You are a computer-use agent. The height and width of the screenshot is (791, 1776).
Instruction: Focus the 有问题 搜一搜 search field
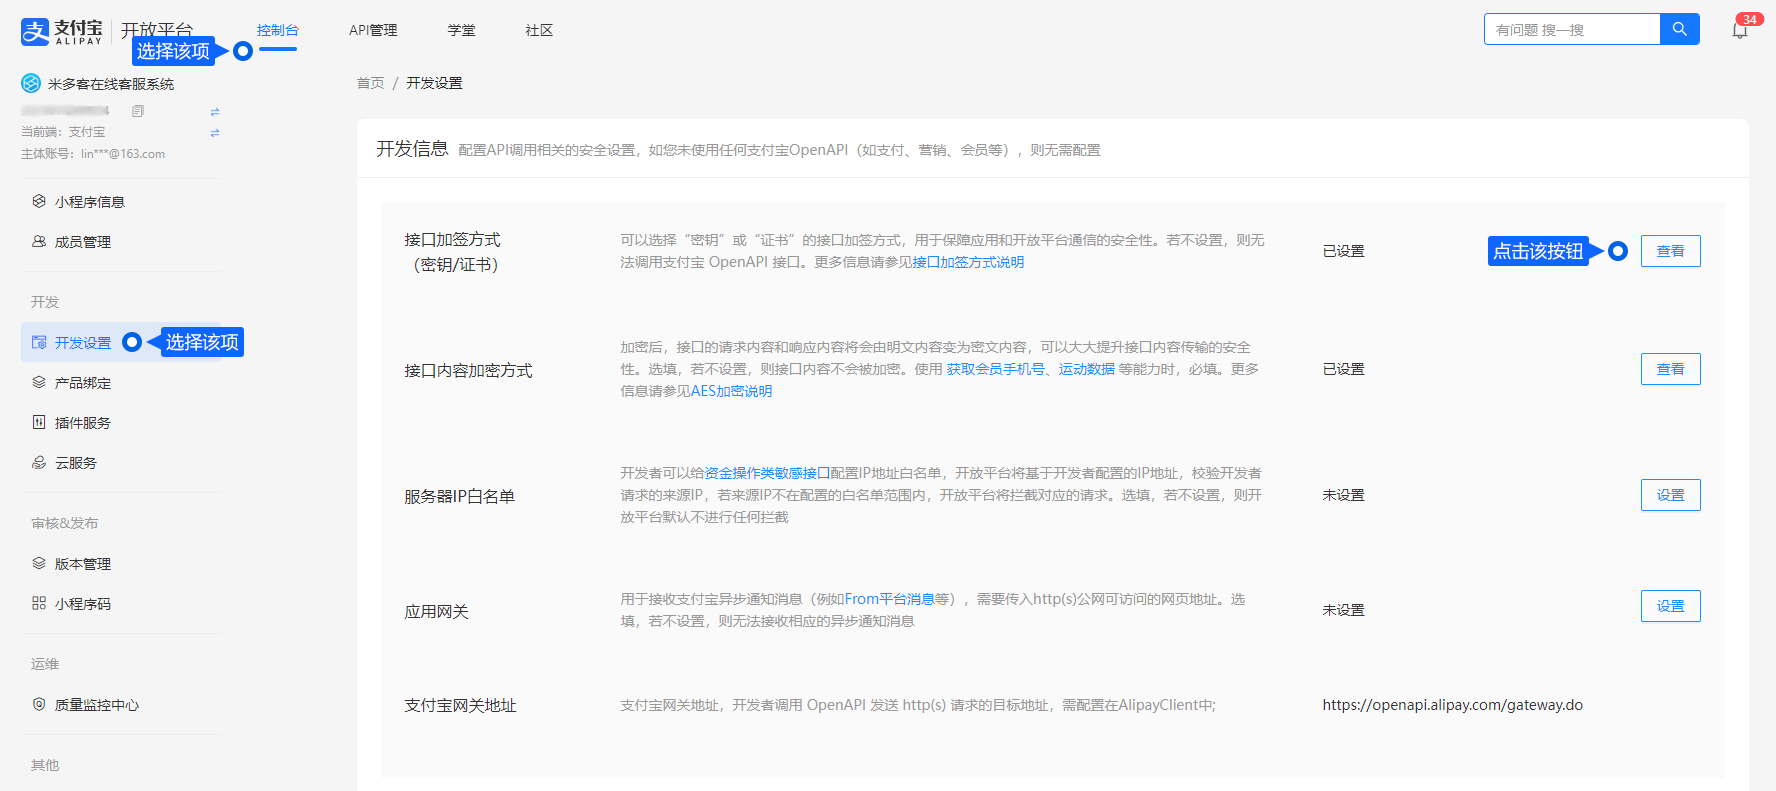pos(1571,30)
